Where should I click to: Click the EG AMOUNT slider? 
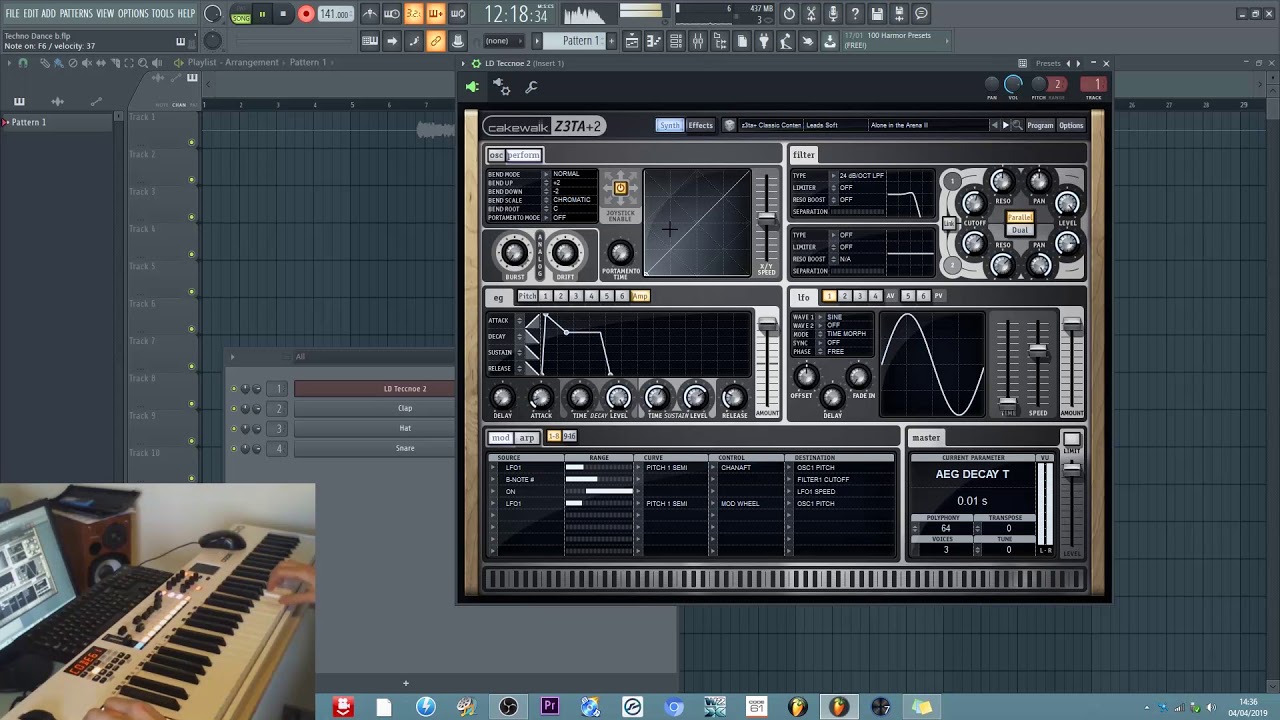(768, 325)
